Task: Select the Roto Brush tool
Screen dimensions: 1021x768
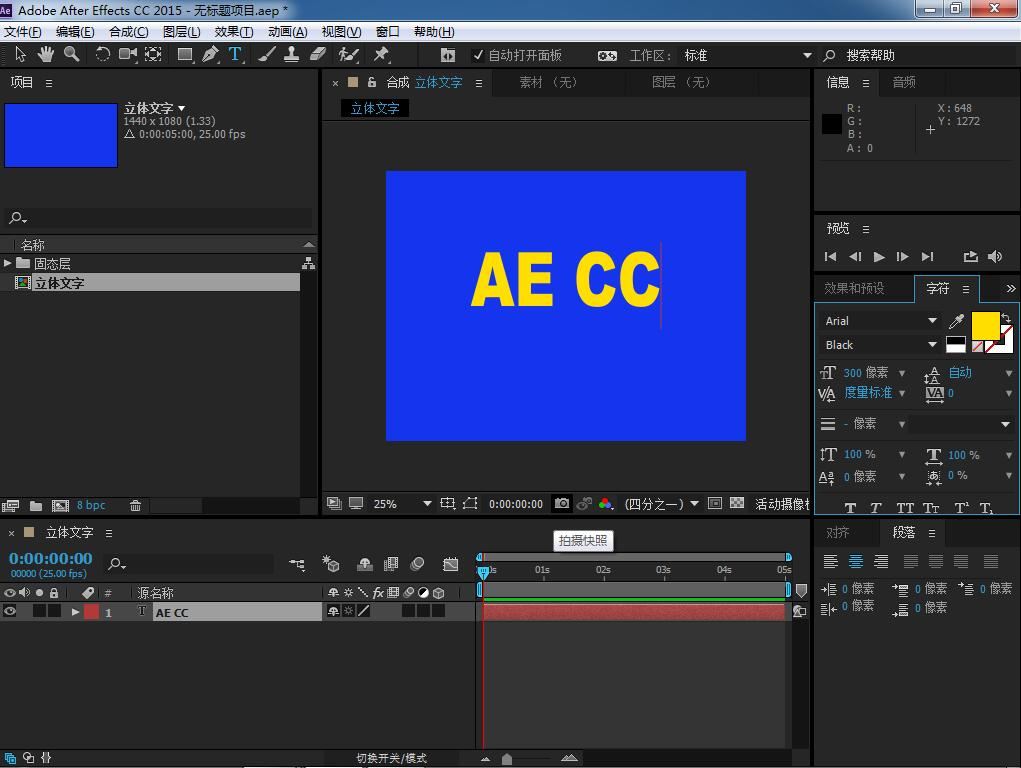Action: [x=349, y=55]
